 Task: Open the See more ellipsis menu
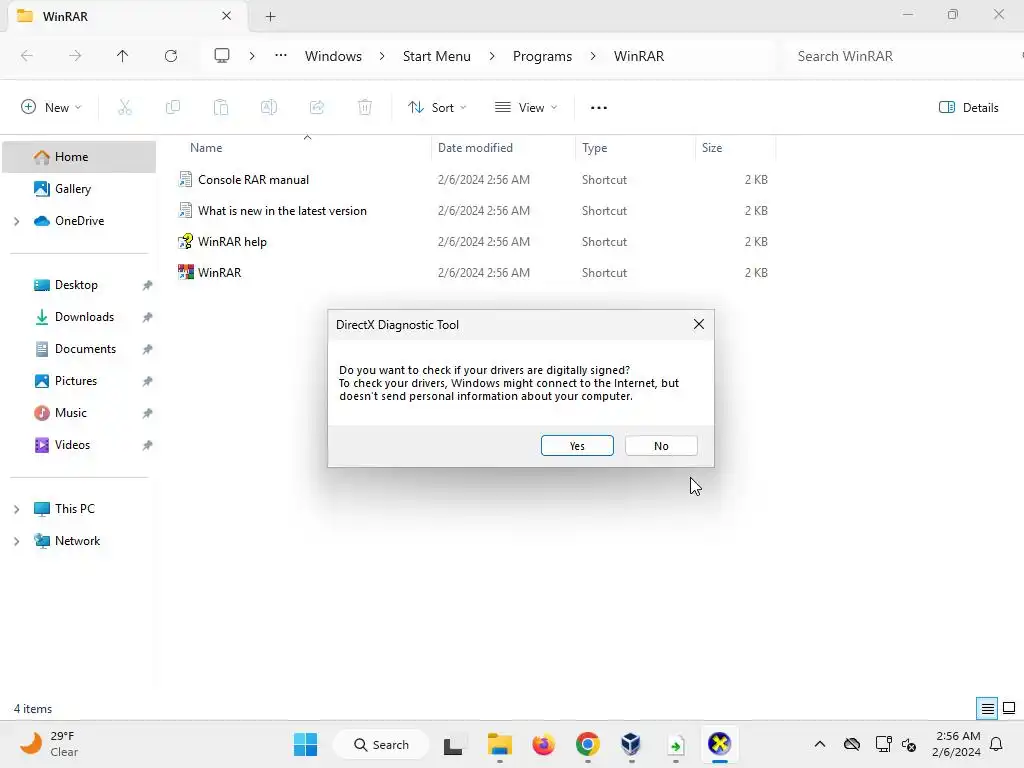[599, 108]
